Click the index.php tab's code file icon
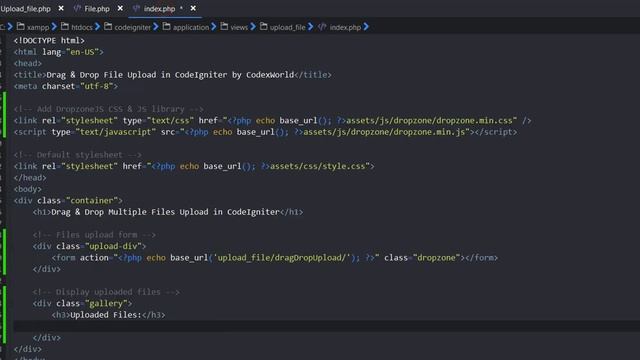The image size is (640, 360). coord(136,8)
